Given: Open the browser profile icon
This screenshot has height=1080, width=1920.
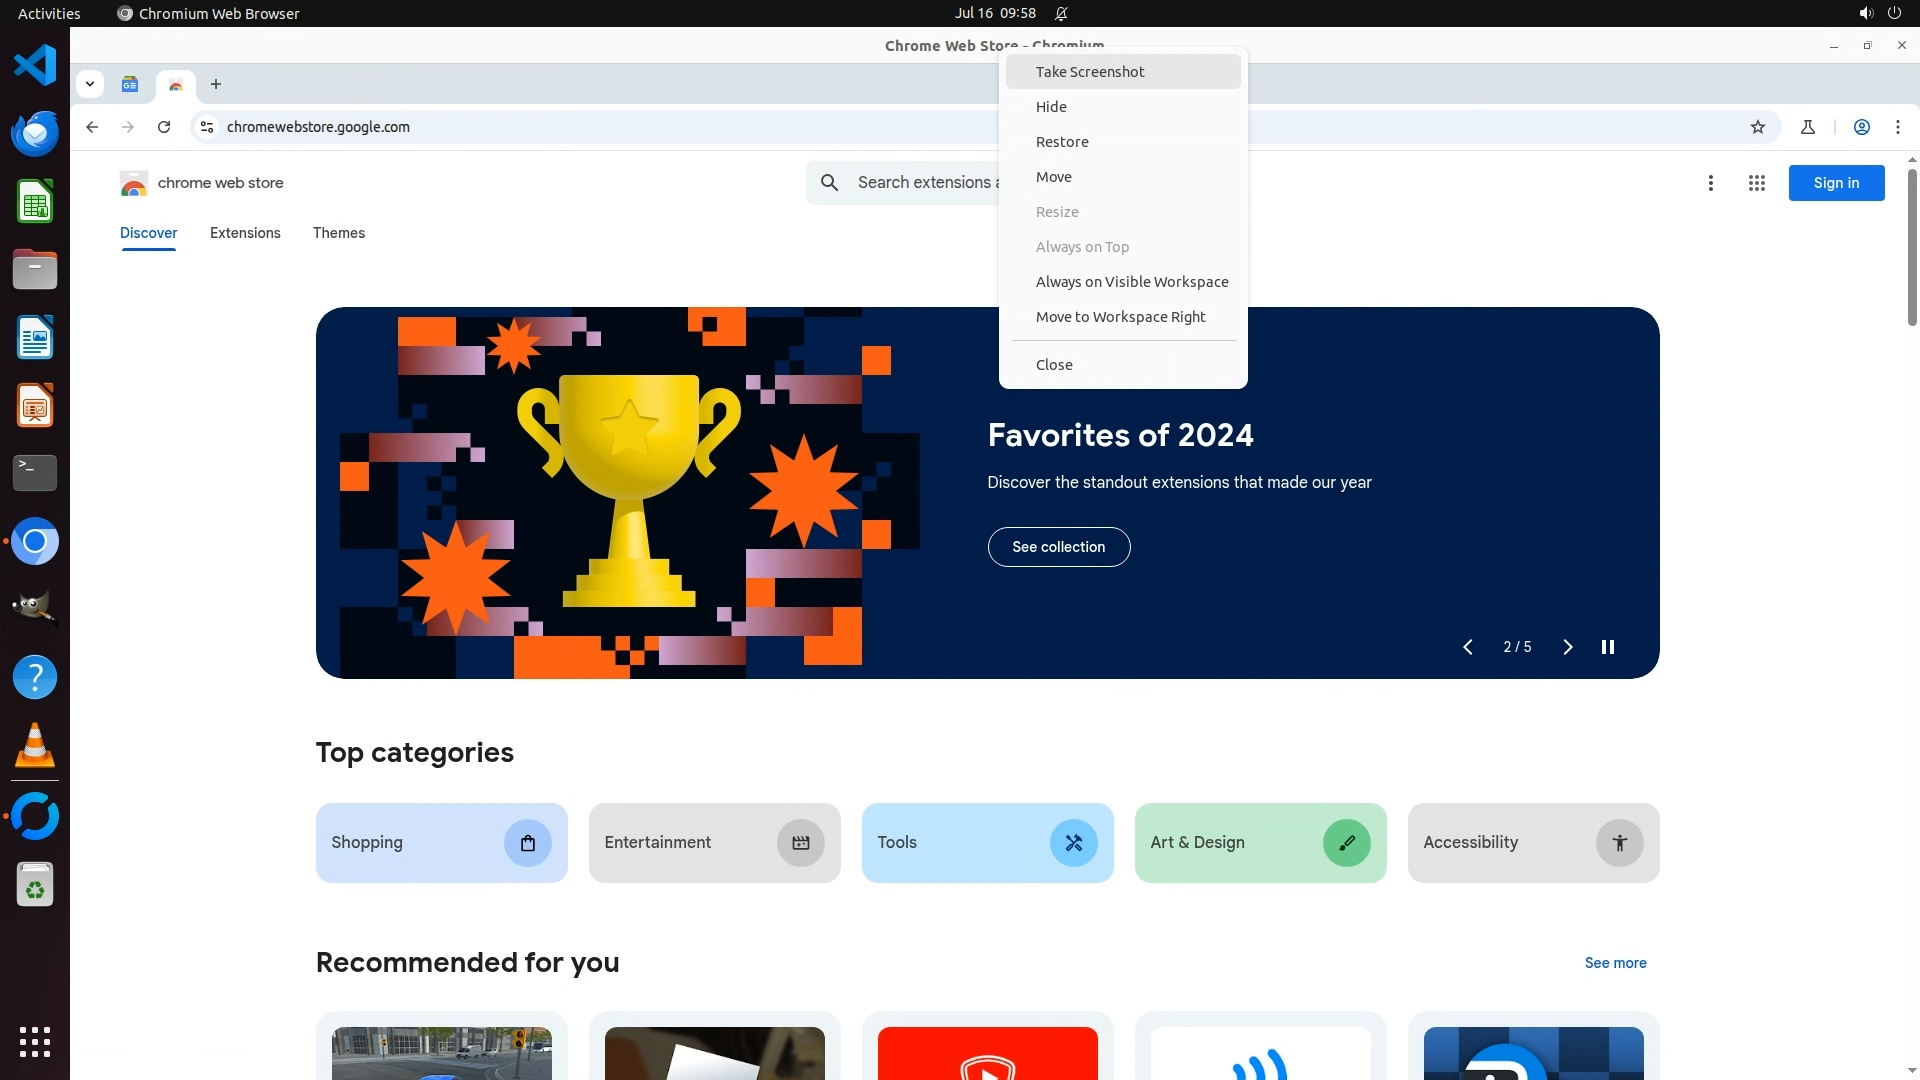Looking at the screenshot, I should pyautogui.click(x=1861, y=127).
